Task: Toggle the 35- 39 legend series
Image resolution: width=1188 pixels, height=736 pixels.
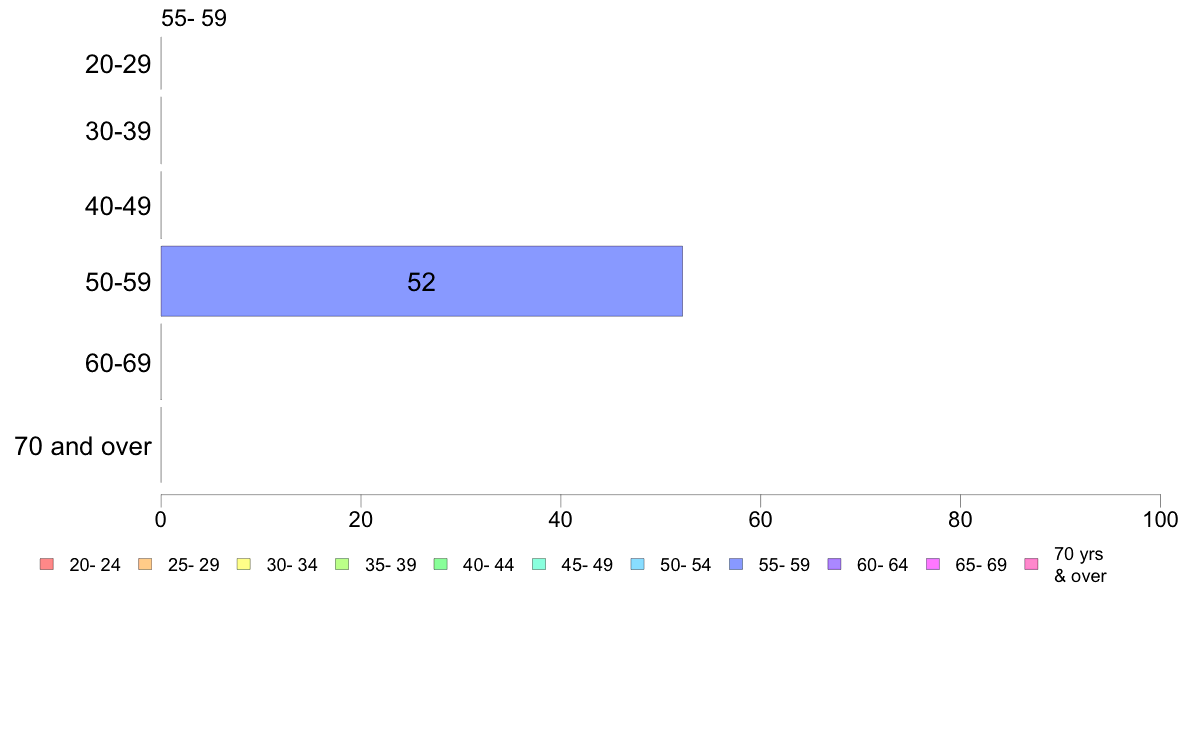Action: [376, 565]
